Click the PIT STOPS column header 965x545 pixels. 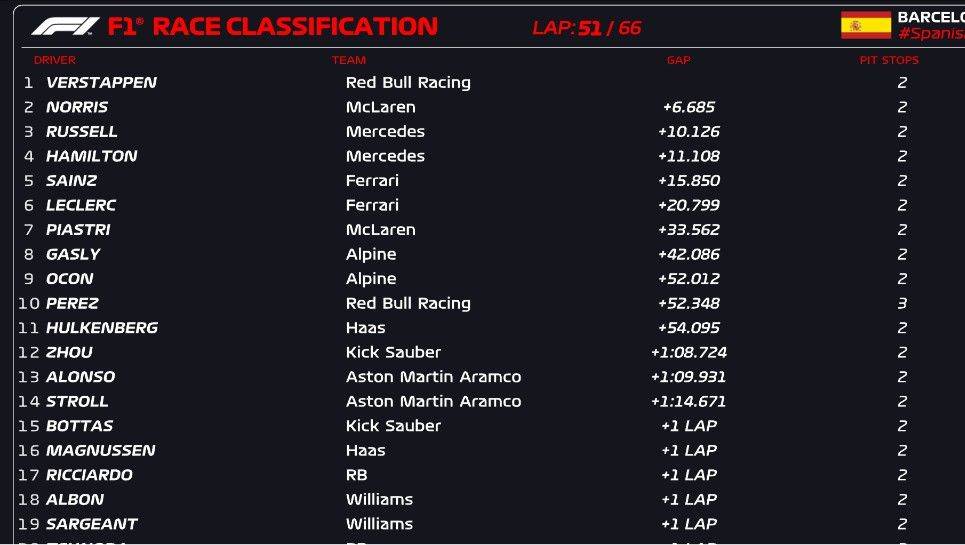pyautogui.click(x=888, y=60)
